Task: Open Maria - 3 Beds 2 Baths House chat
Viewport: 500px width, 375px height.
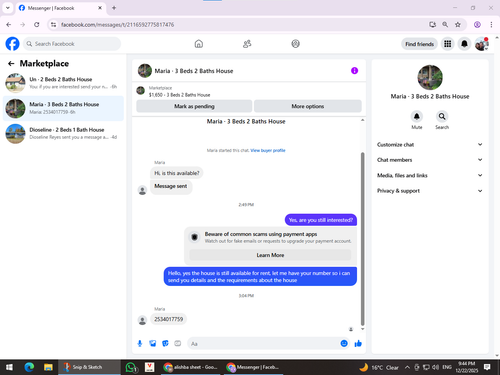Action: (63, 108)
